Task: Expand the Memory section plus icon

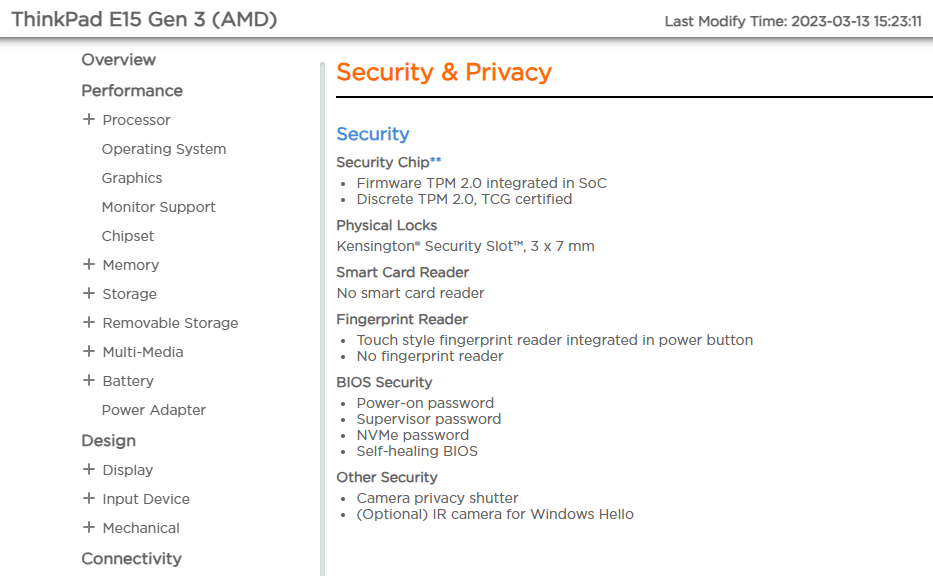Action: 89,264
